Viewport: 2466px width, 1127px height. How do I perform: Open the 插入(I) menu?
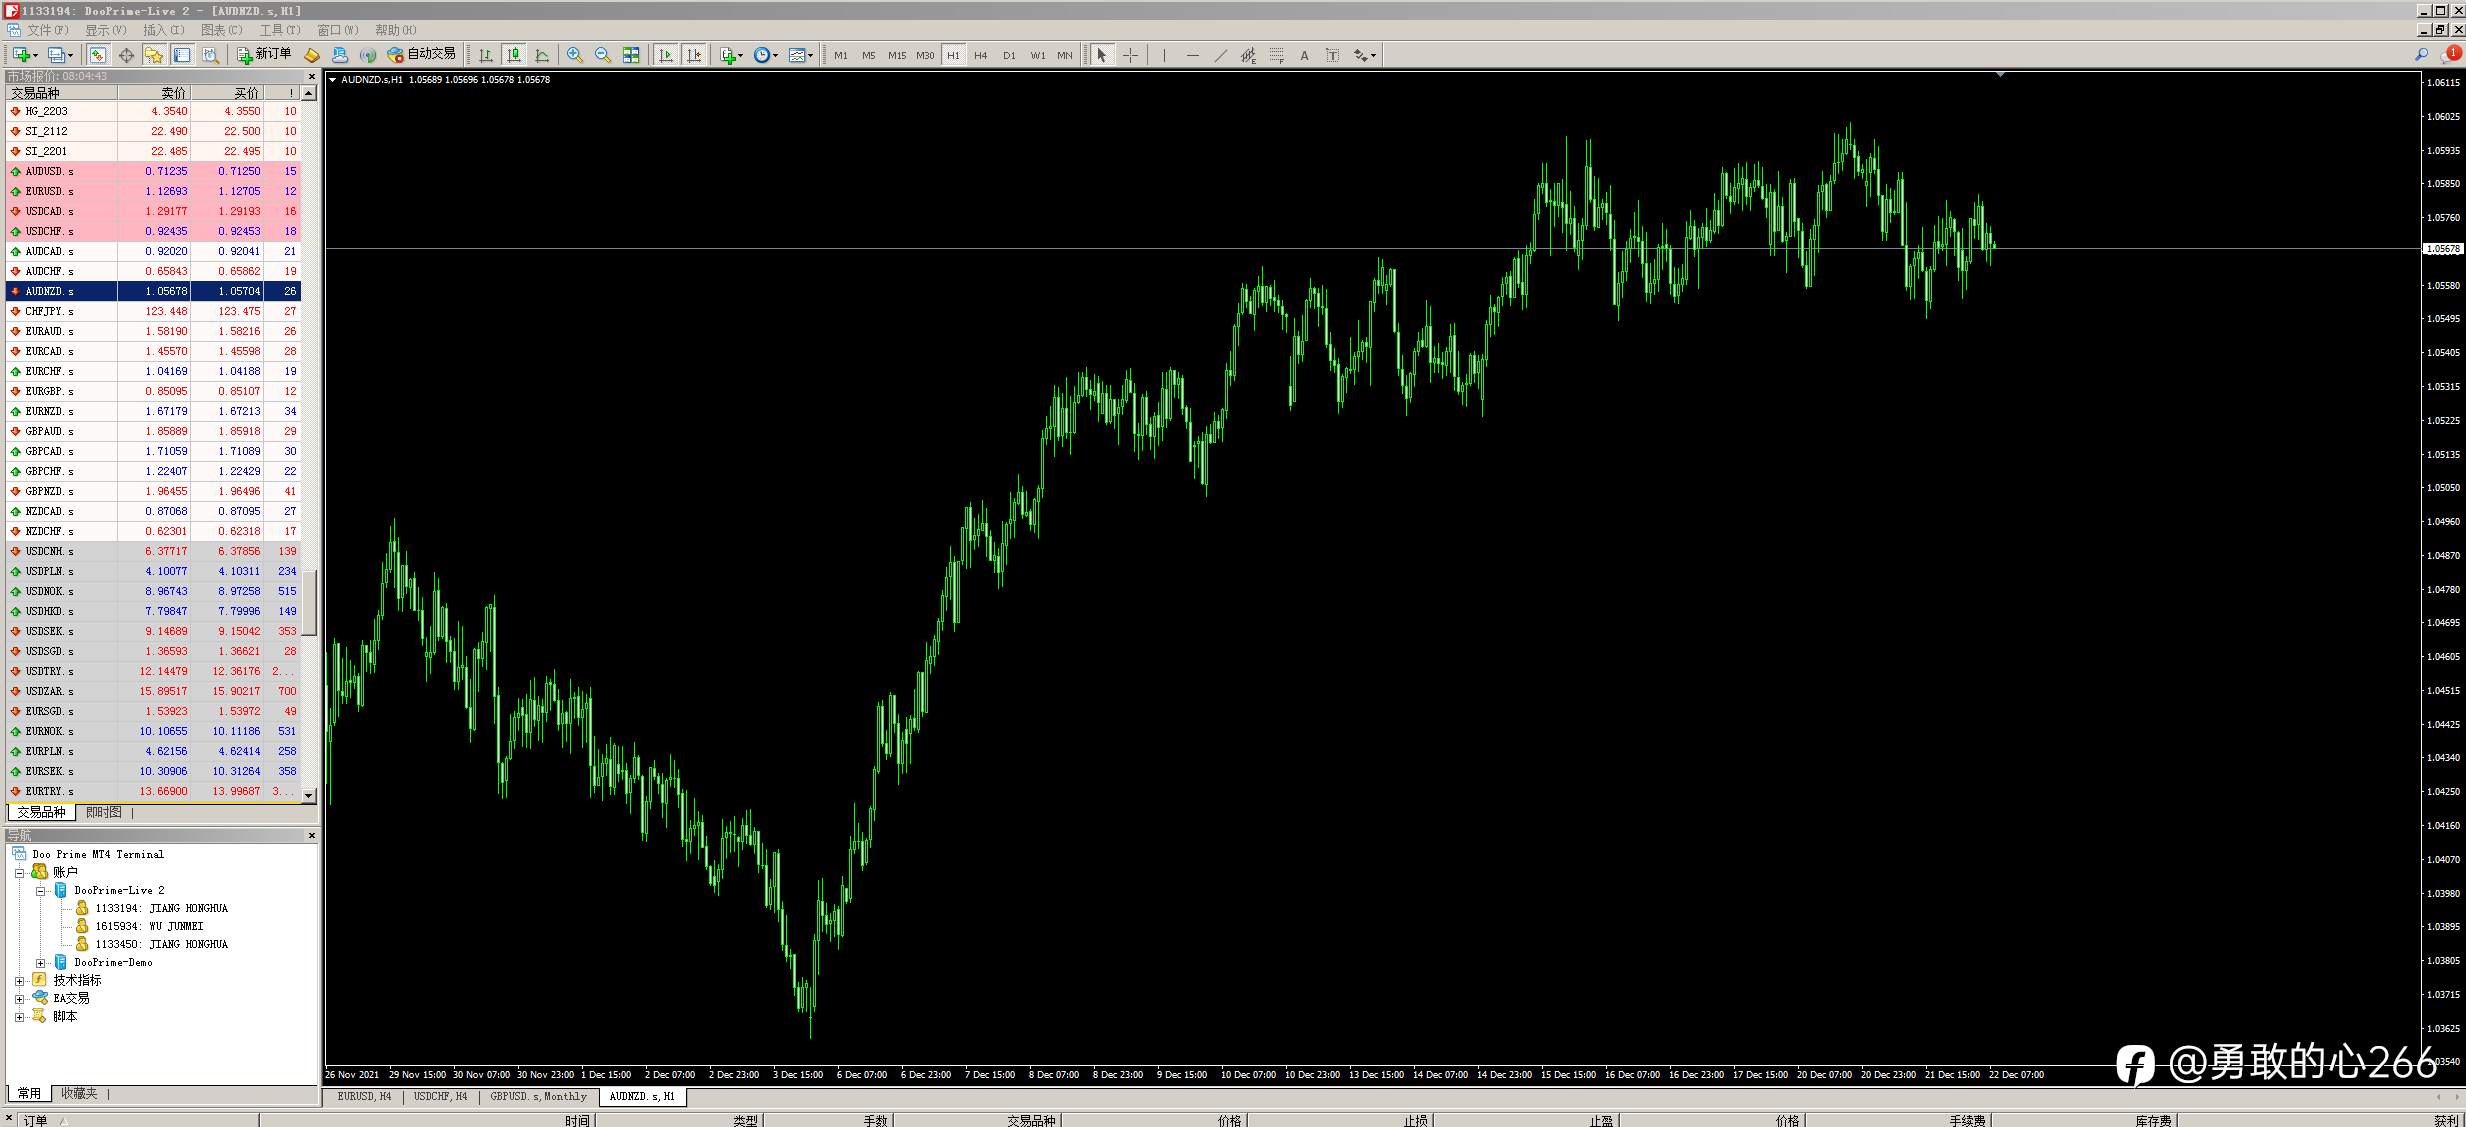coord(163,30)
